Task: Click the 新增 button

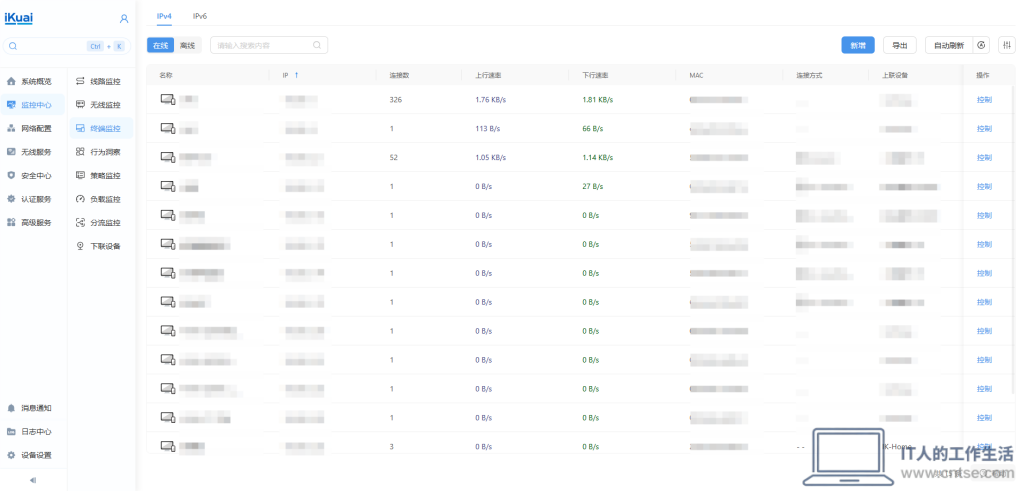Action: (x=858, y=45)
